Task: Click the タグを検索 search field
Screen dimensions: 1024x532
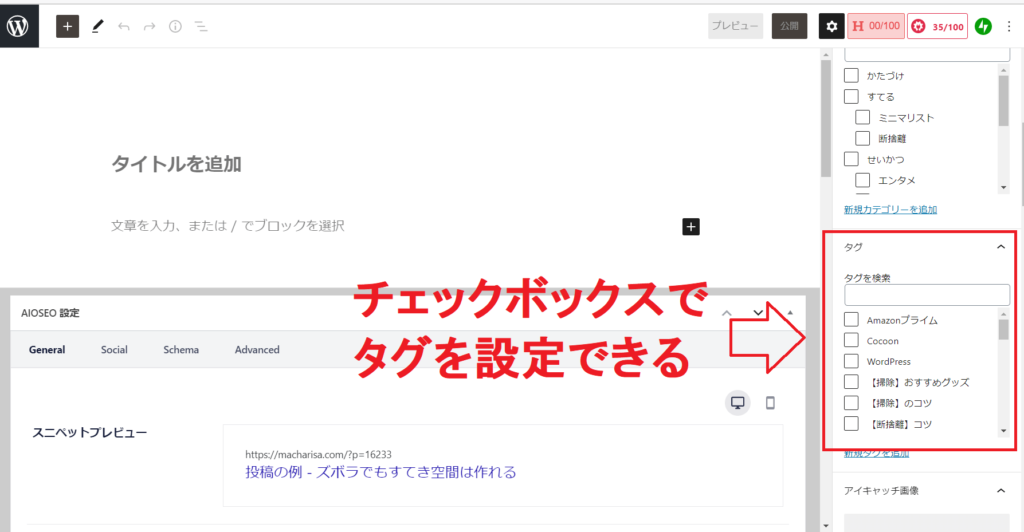Action: pyautogui.click(x=927, y=295)
